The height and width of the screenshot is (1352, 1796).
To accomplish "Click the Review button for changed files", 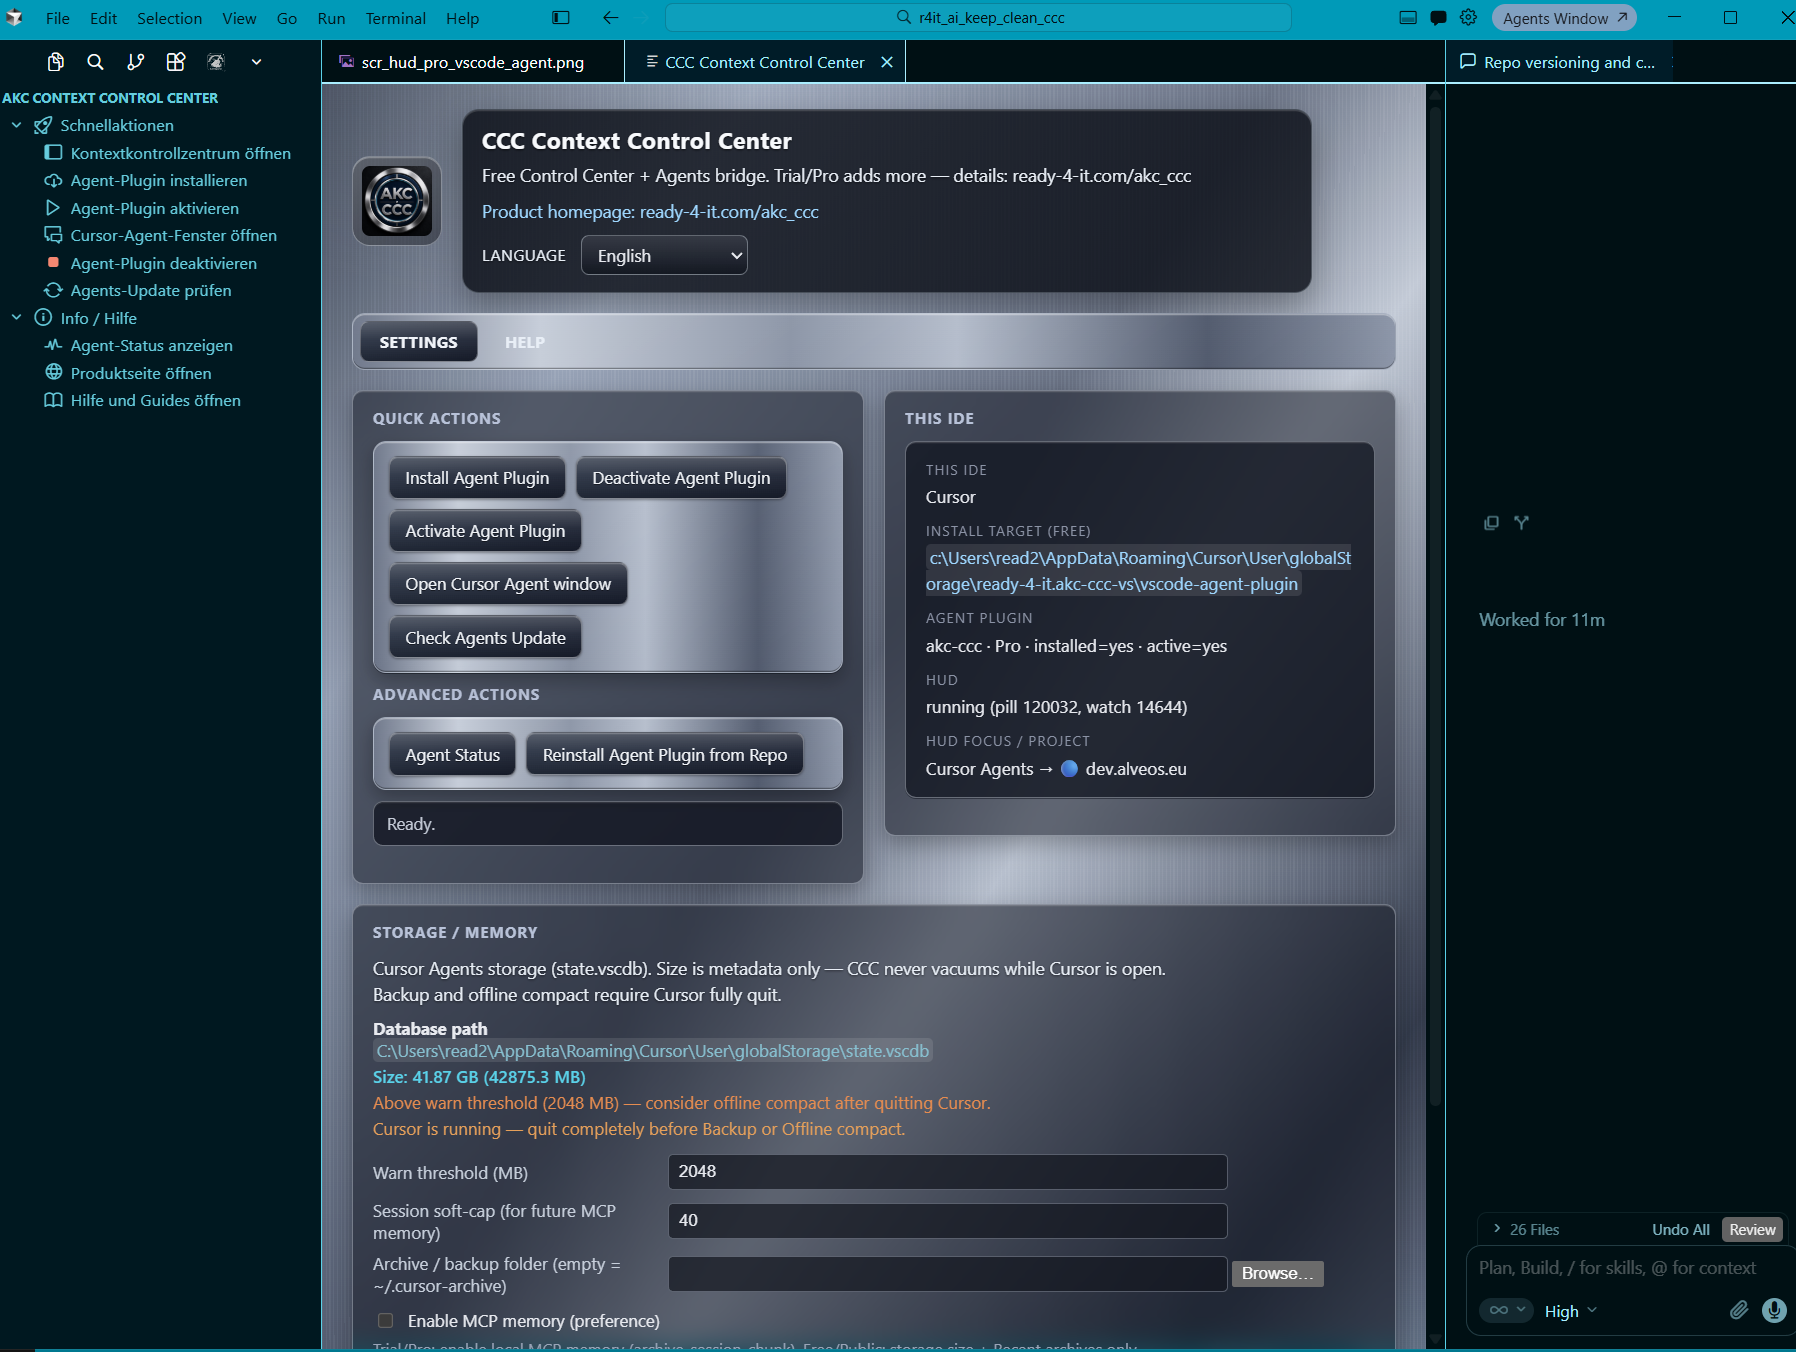I will [x=1752, y=1229].
